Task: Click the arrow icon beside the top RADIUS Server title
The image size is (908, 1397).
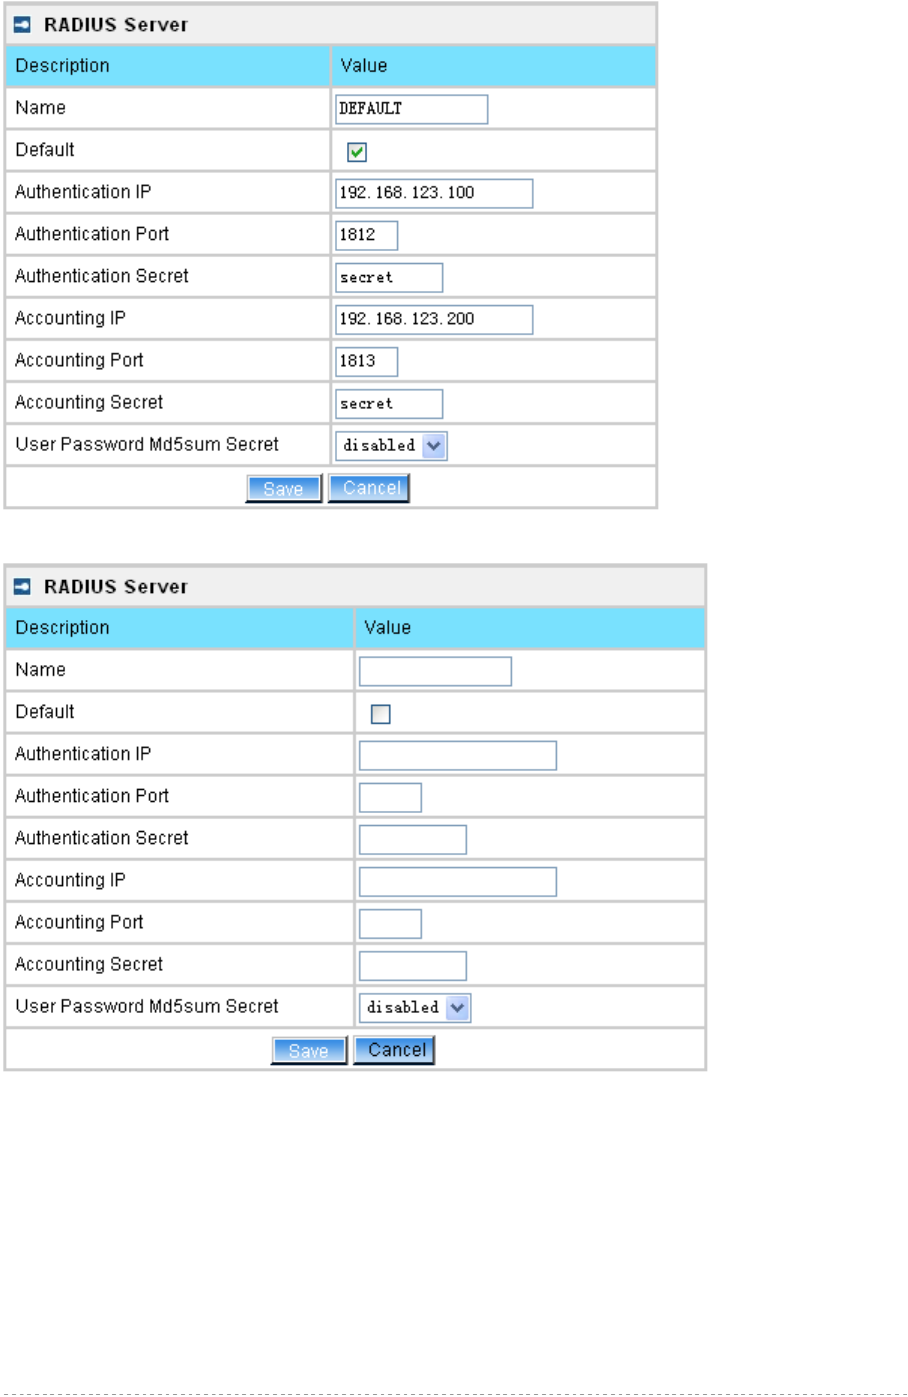Action: click(22, 25)
